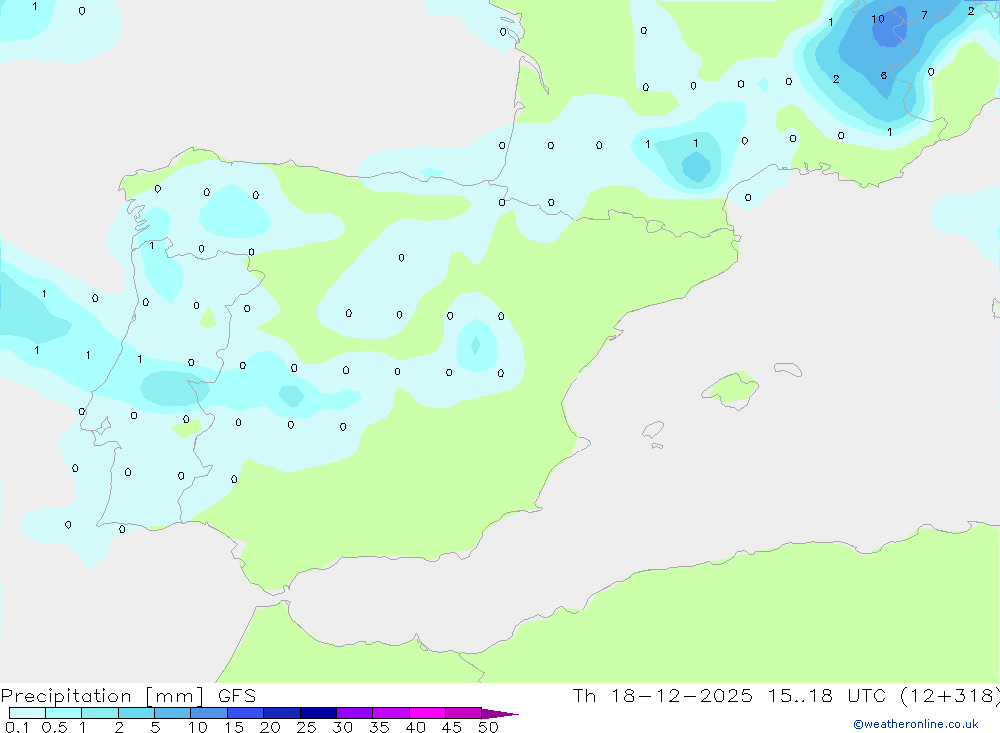
Task: Click the legend label '50'
Action: click(489, 727)
